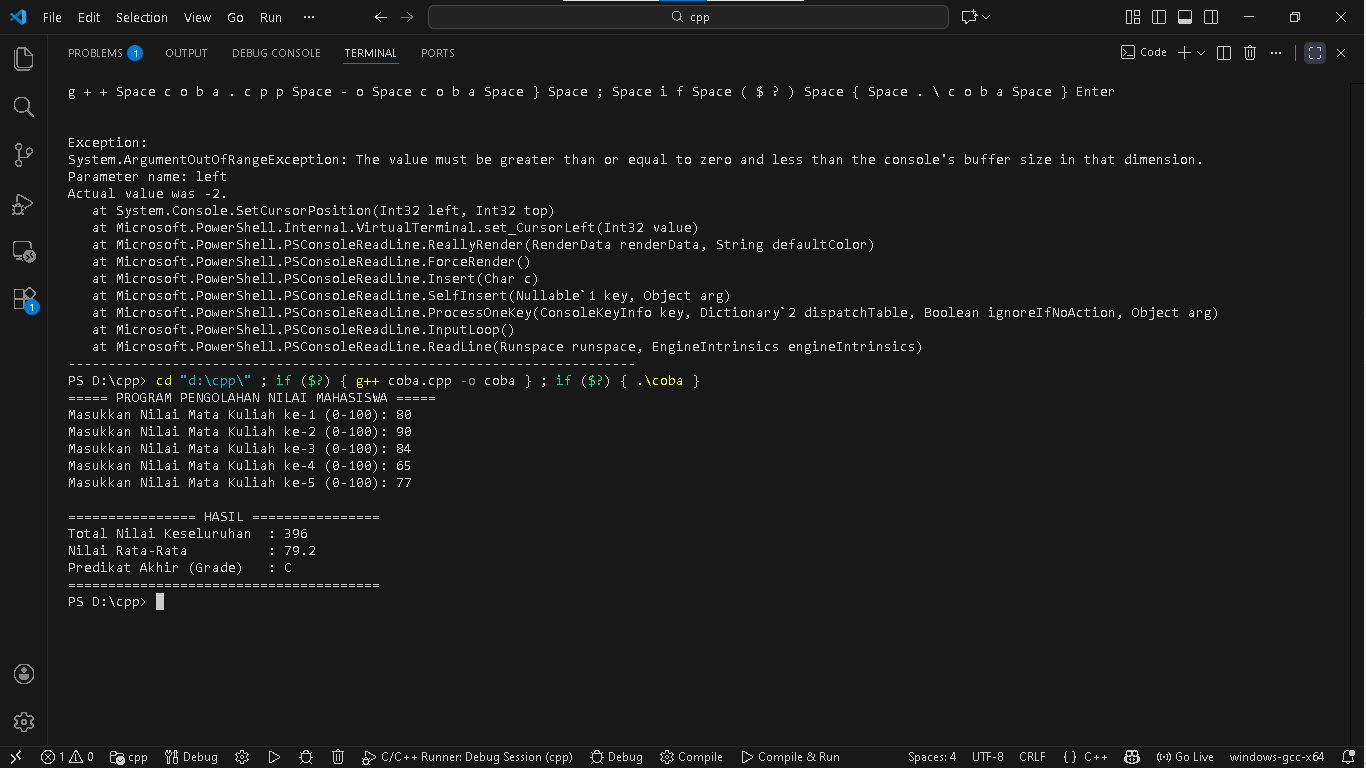
Task: Open the Edit menu
Action: pos(89,17)
